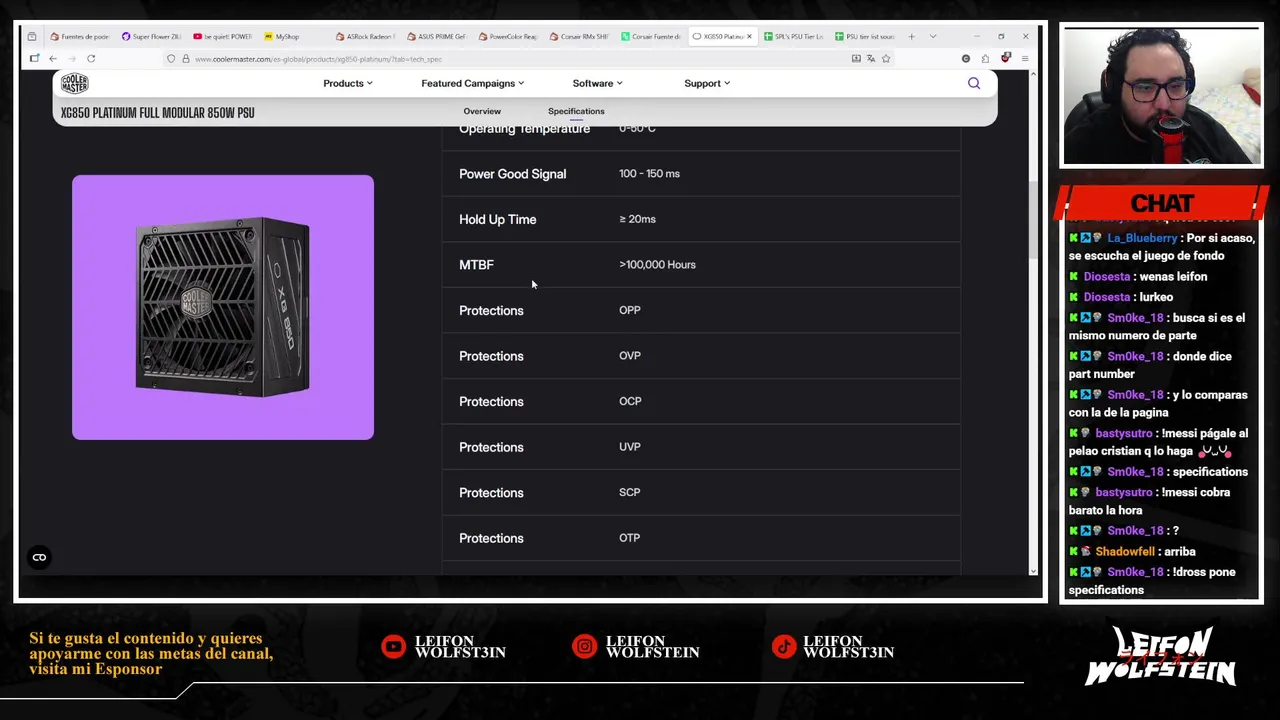Click the SCP protection value
1280x720 pixels.
coord(629,492)
